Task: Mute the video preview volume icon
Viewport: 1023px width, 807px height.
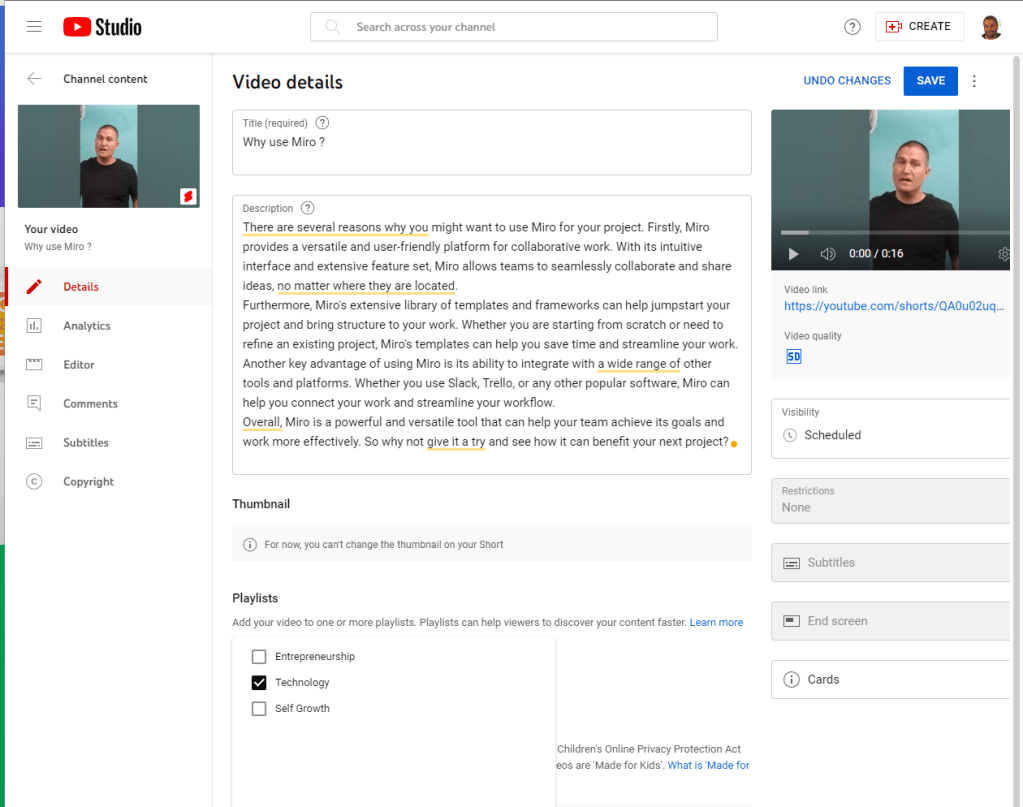Action: pos(827,254)
